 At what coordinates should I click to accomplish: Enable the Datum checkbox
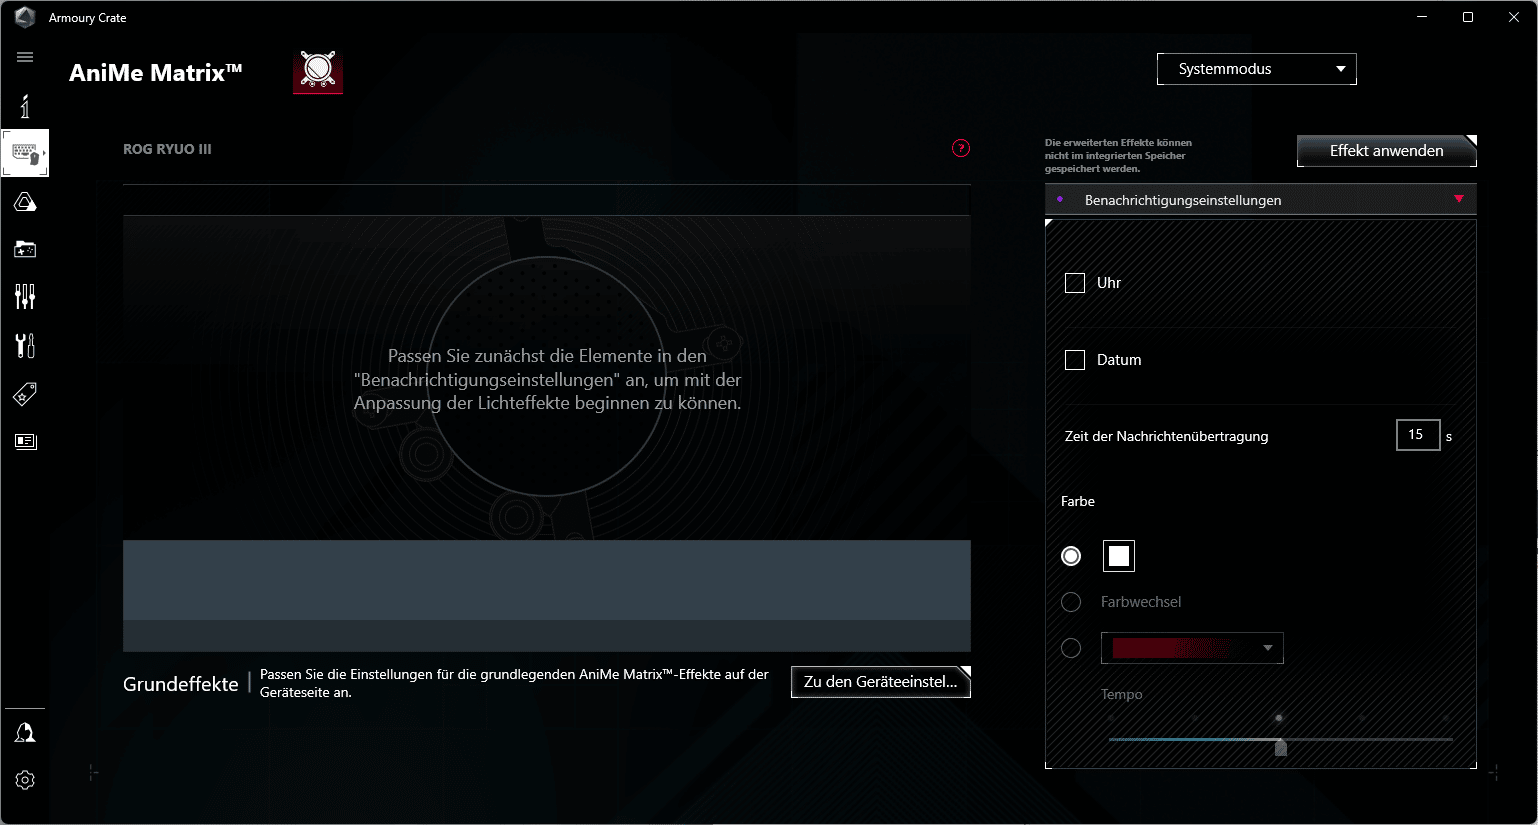1075,360
